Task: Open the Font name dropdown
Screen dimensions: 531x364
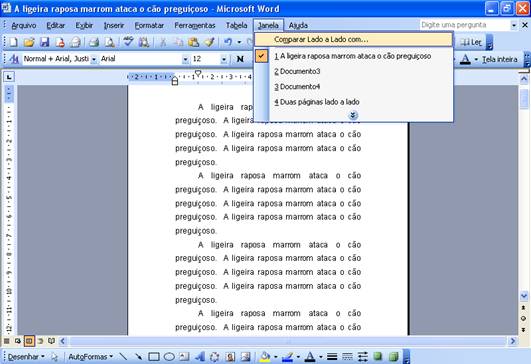Action: pos(185,60)
